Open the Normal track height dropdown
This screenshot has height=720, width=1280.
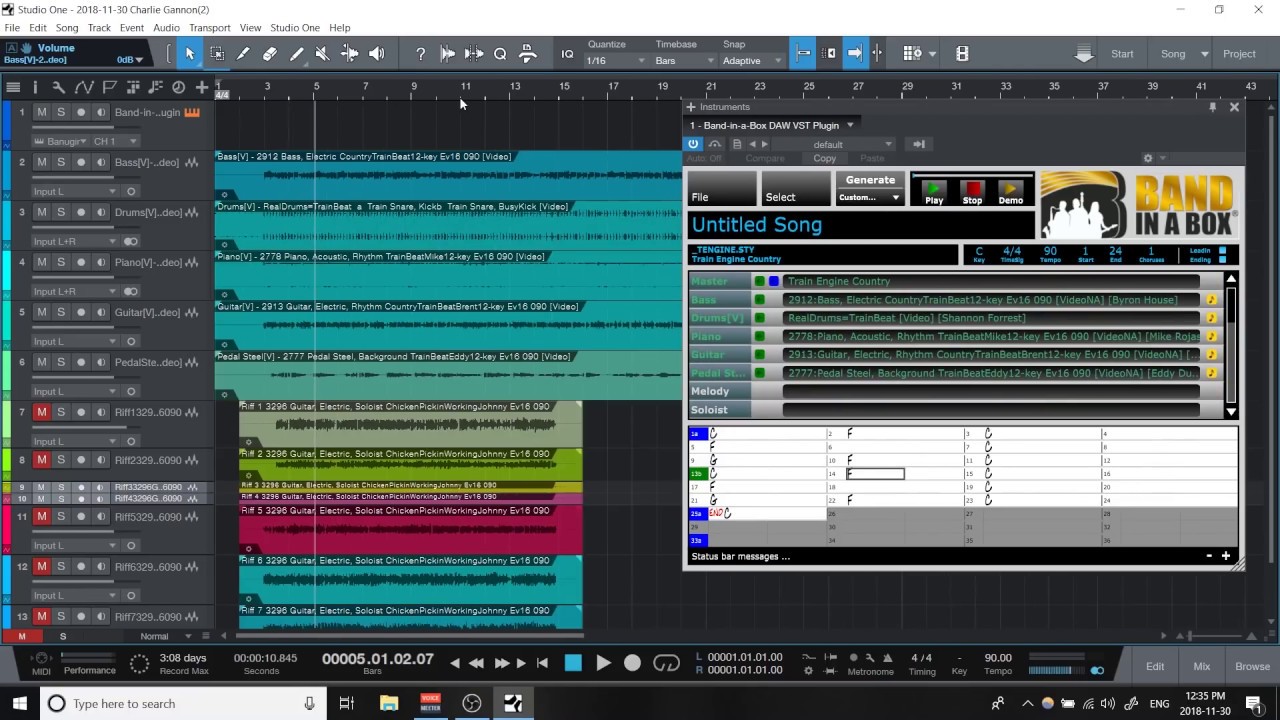[x=164, y=636]
